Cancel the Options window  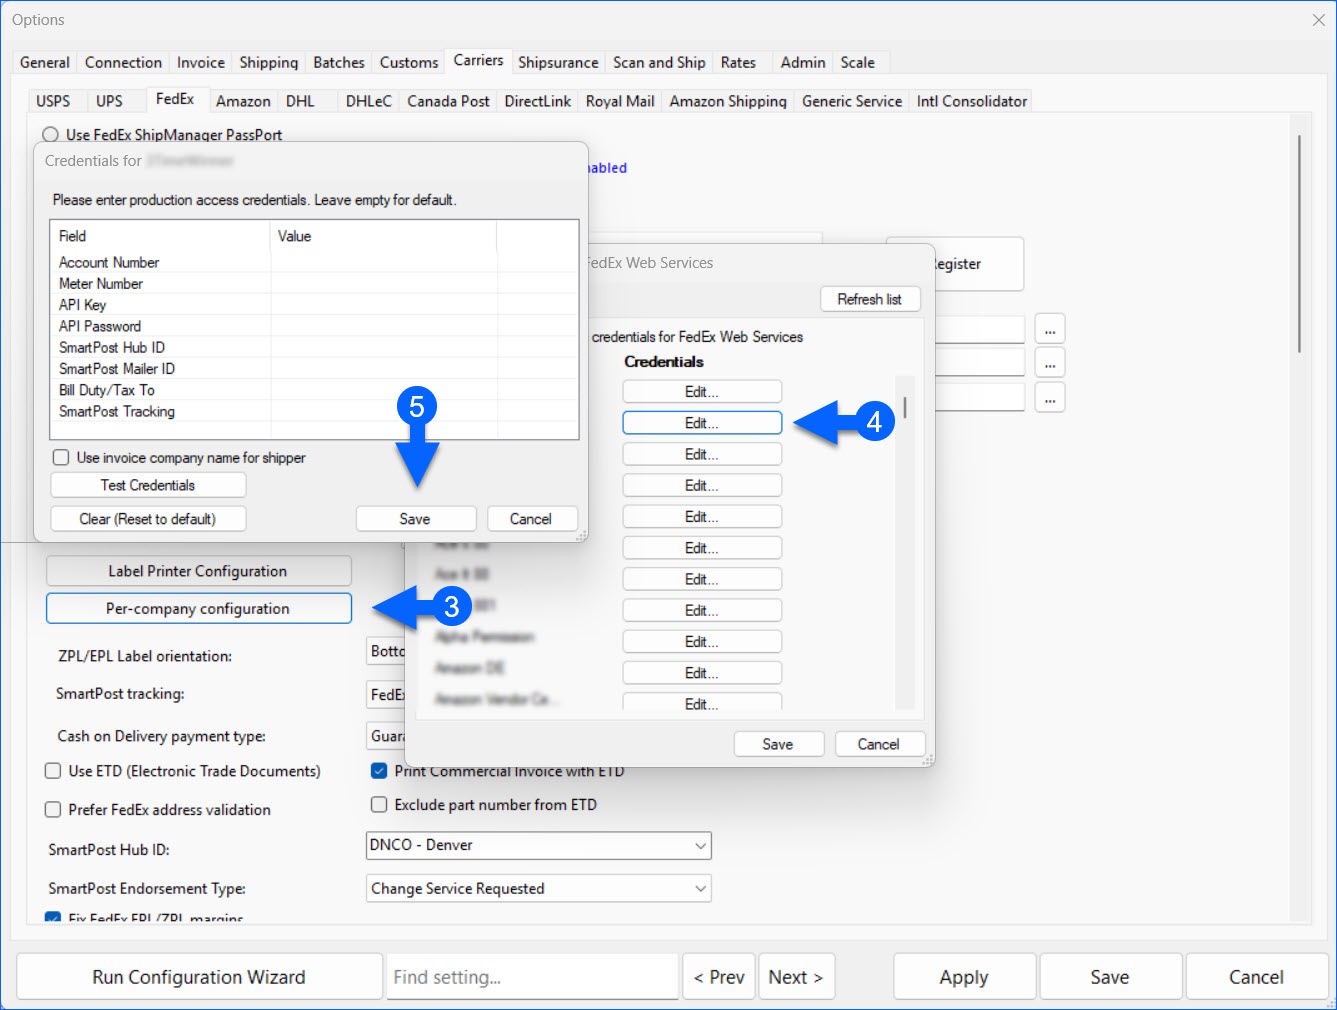[1256, 977]
